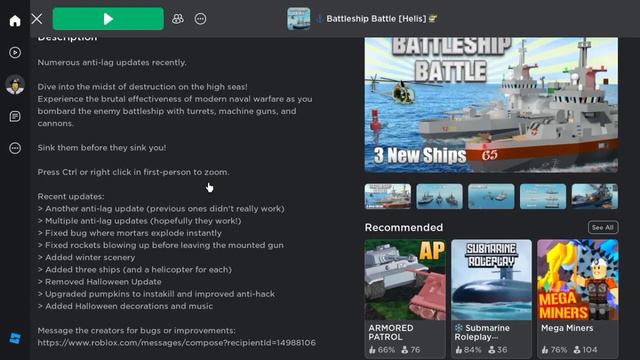This screenshot has height=360, width=640.
Task: Click the 84% like rating on Submarine Roleplay
Action: point(468,350)
